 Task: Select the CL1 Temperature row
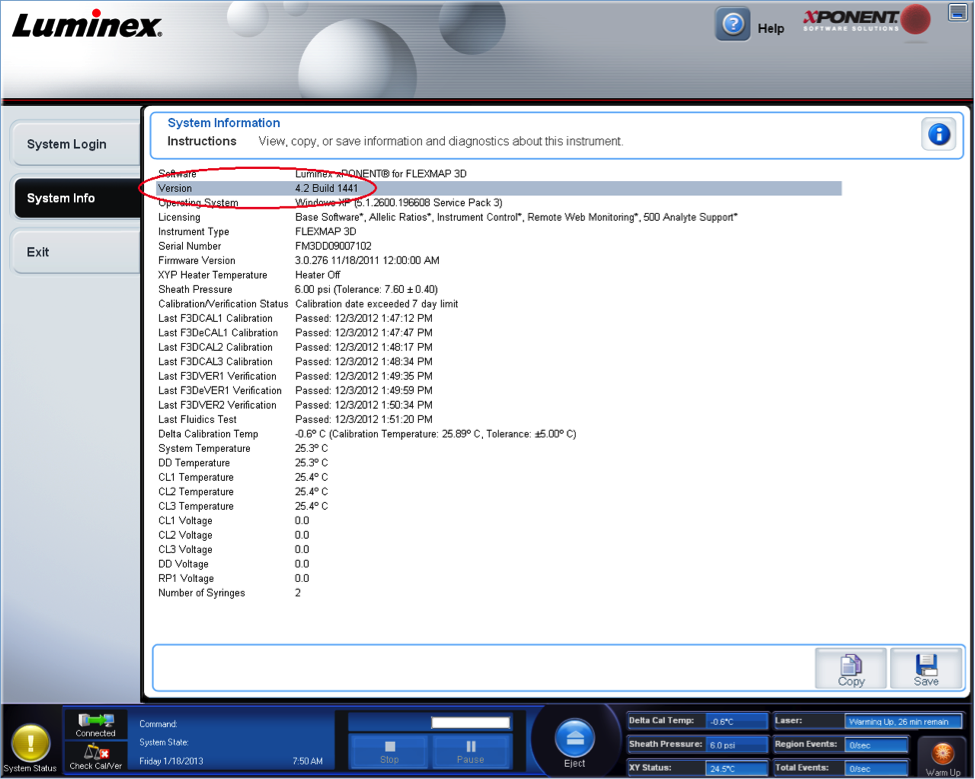(x=499, y=477)
